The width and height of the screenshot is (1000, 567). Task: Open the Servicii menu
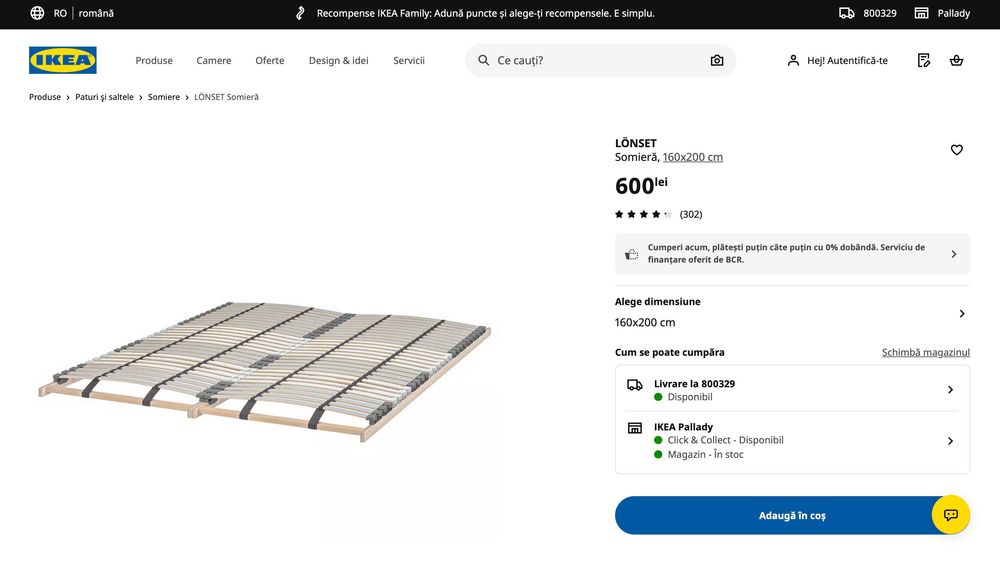click(409, 60)
